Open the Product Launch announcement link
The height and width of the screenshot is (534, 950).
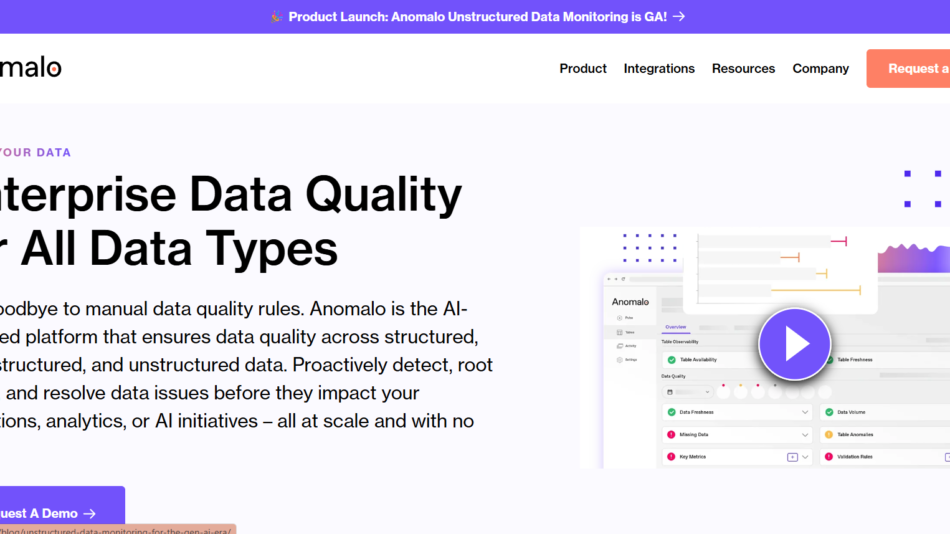[470, 16]
